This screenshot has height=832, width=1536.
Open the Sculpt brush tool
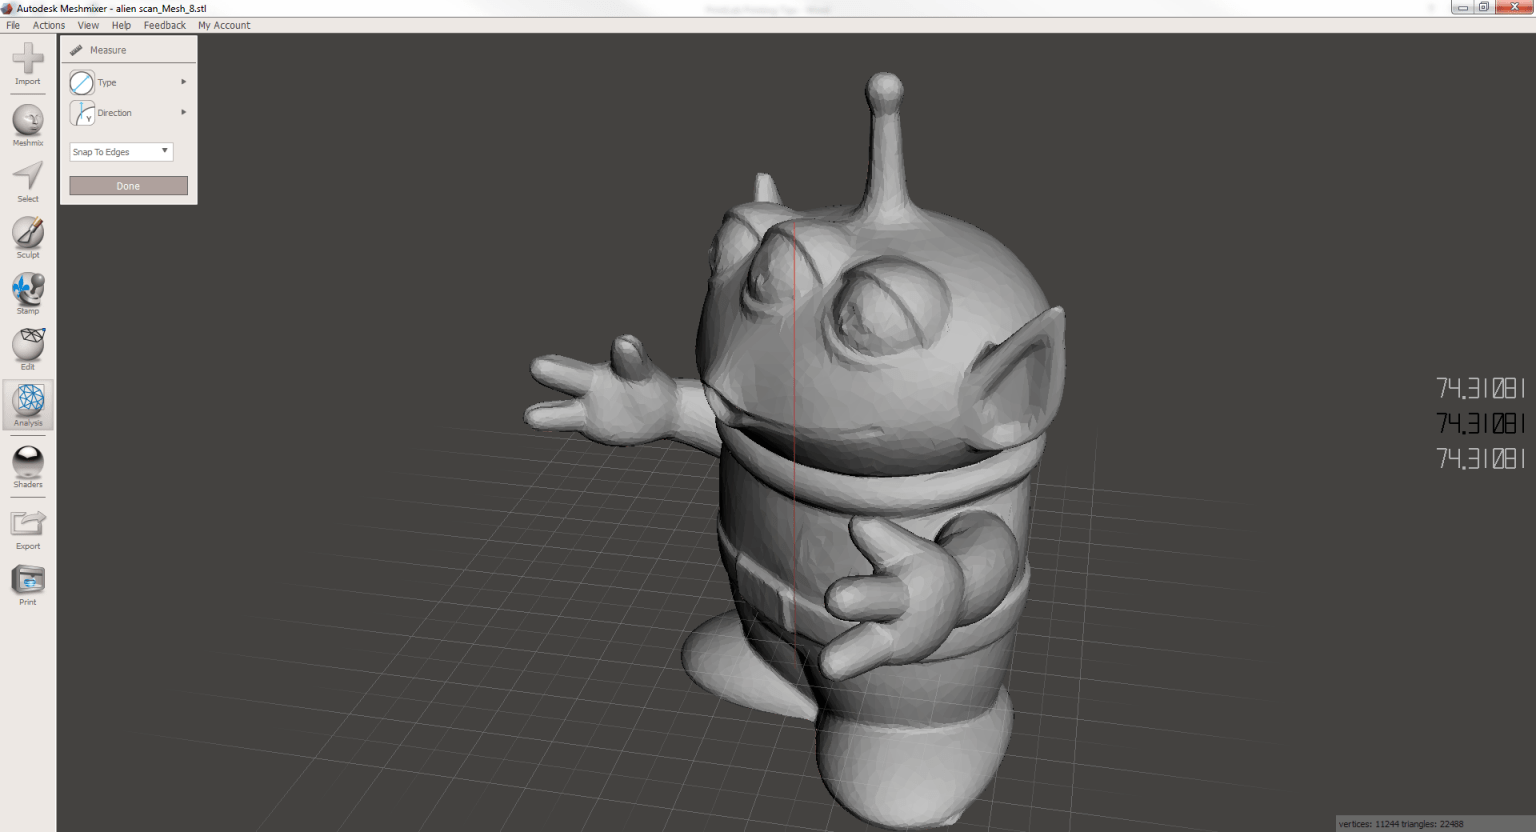[x=28, y=237]
